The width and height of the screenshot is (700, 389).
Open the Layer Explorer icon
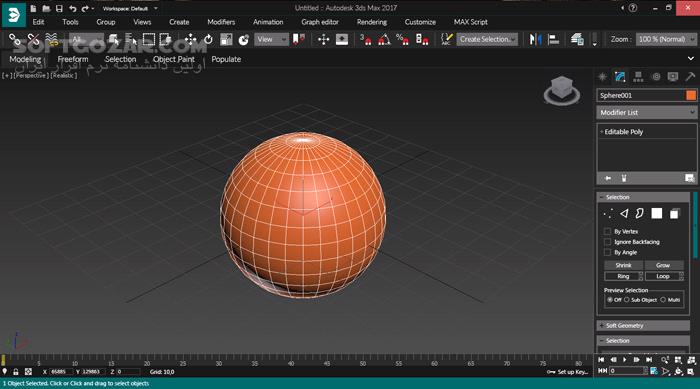pyautogui.click(x=577, y=39)
